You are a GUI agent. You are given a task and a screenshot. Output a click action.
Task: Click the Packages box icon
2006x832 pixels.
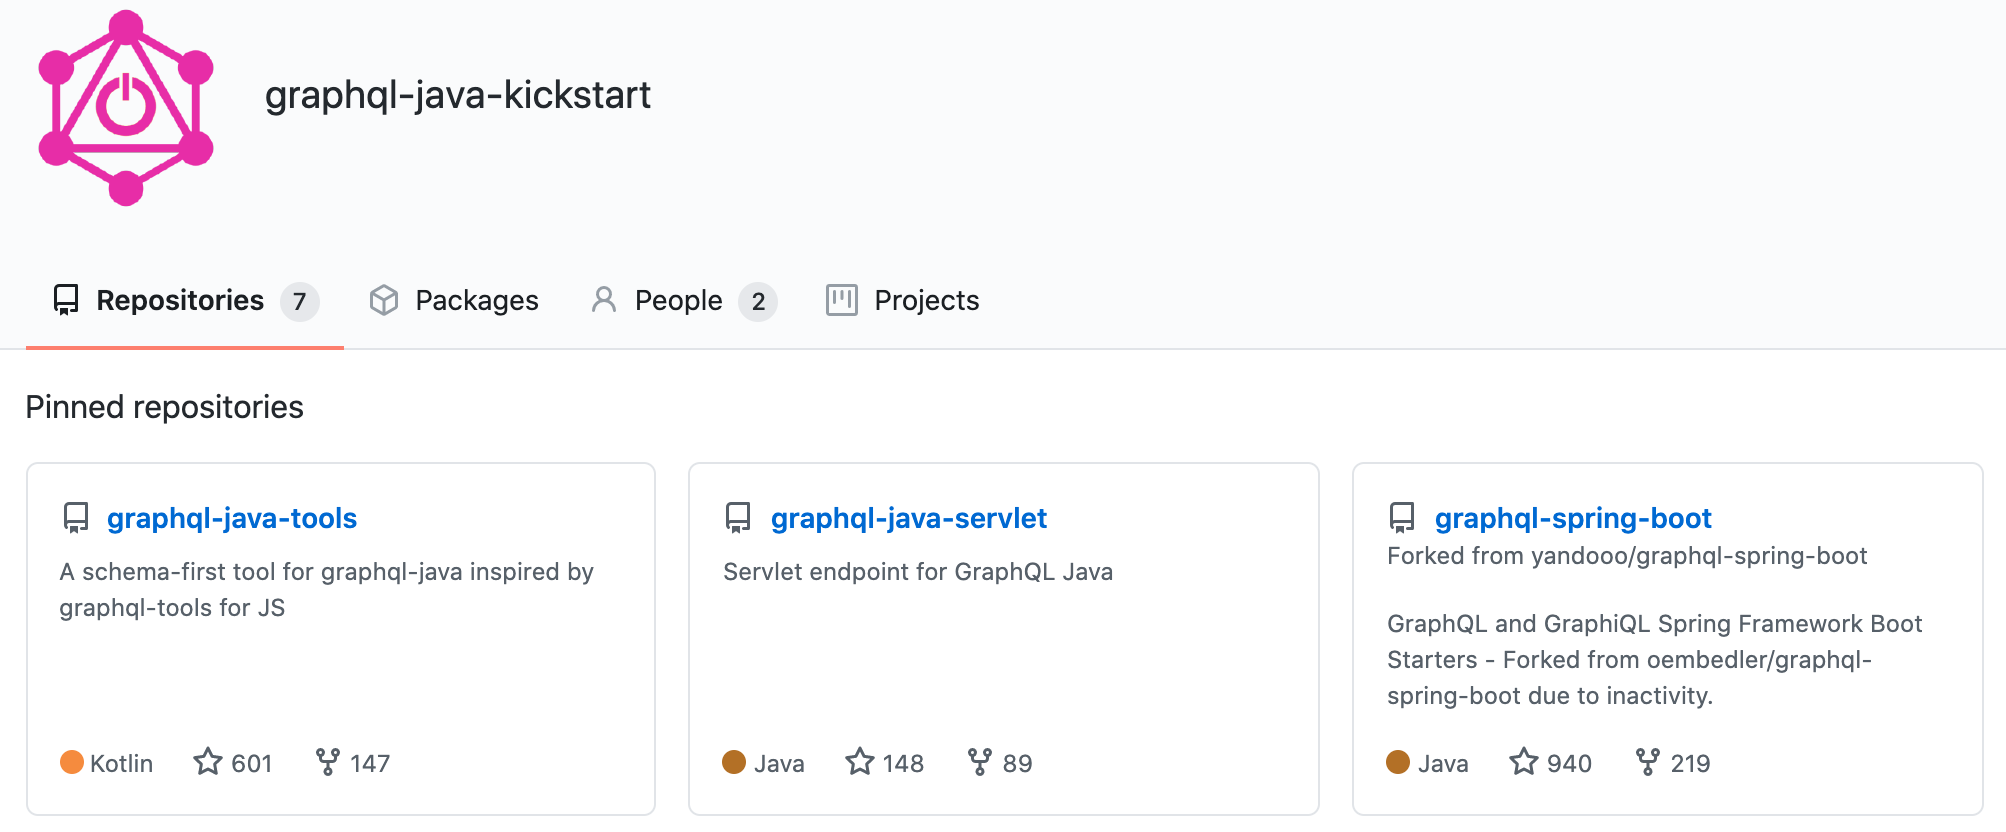[384, 300]
